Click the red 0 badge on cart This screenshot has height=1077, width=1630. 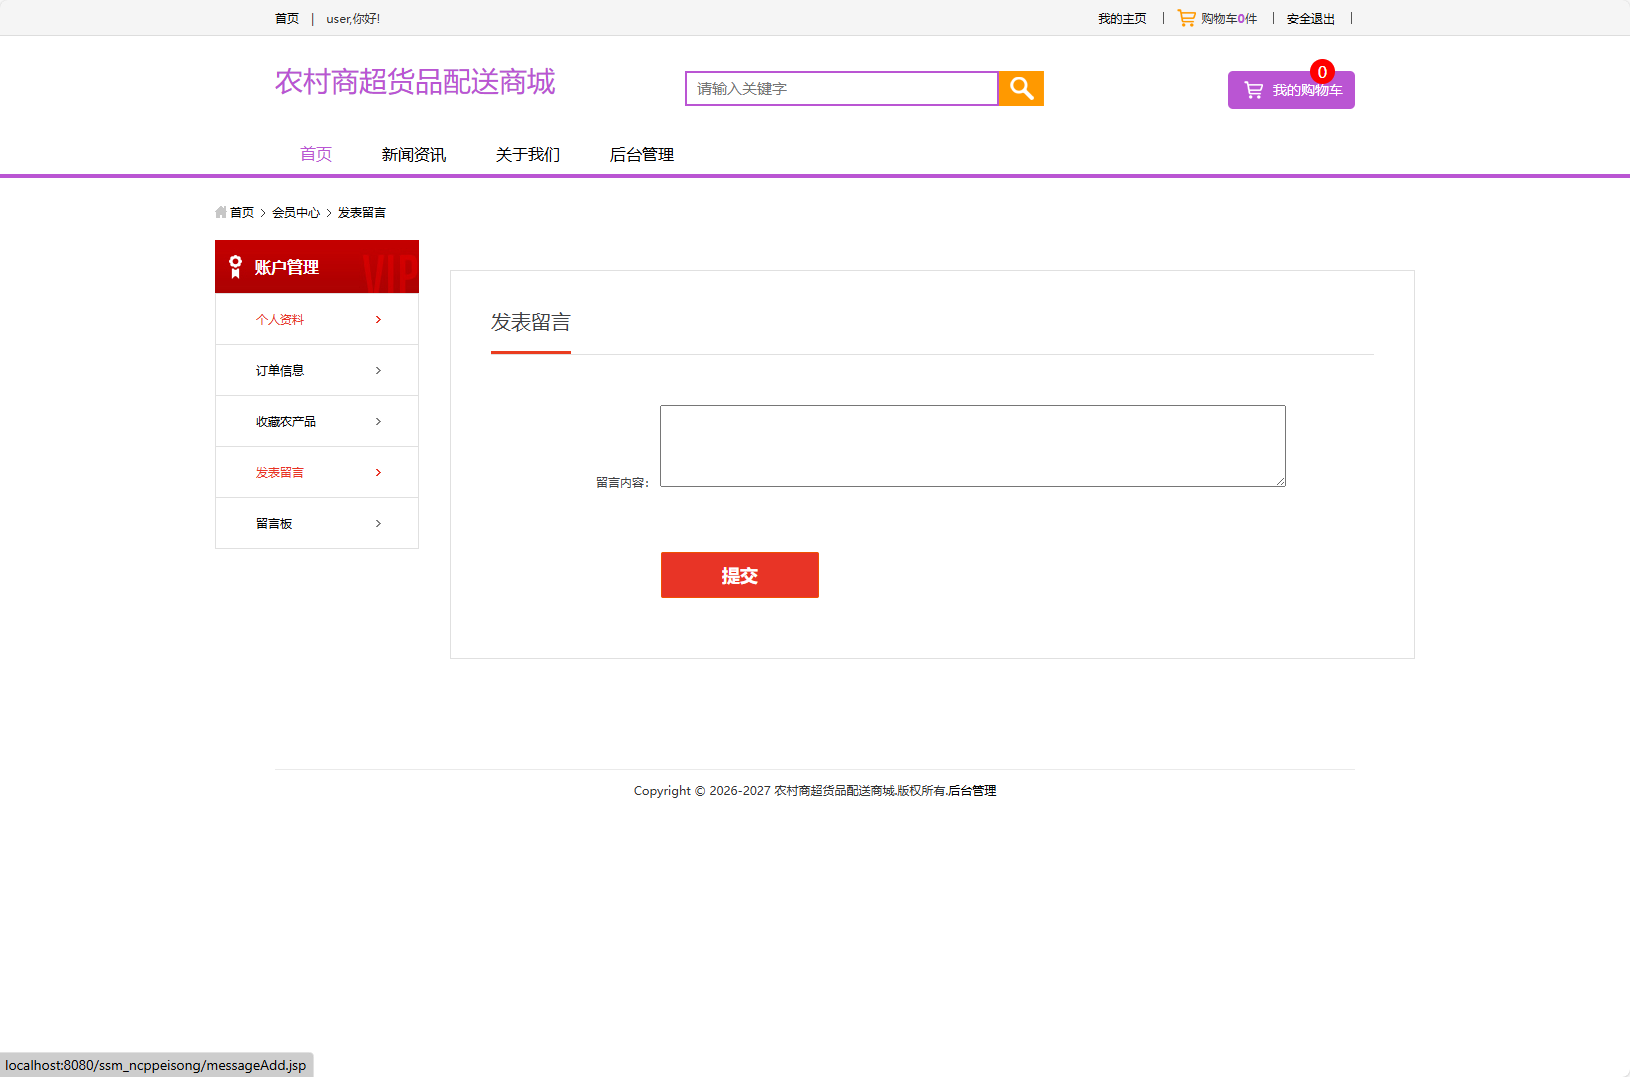pyautogui.click(x=1321, y=72)
